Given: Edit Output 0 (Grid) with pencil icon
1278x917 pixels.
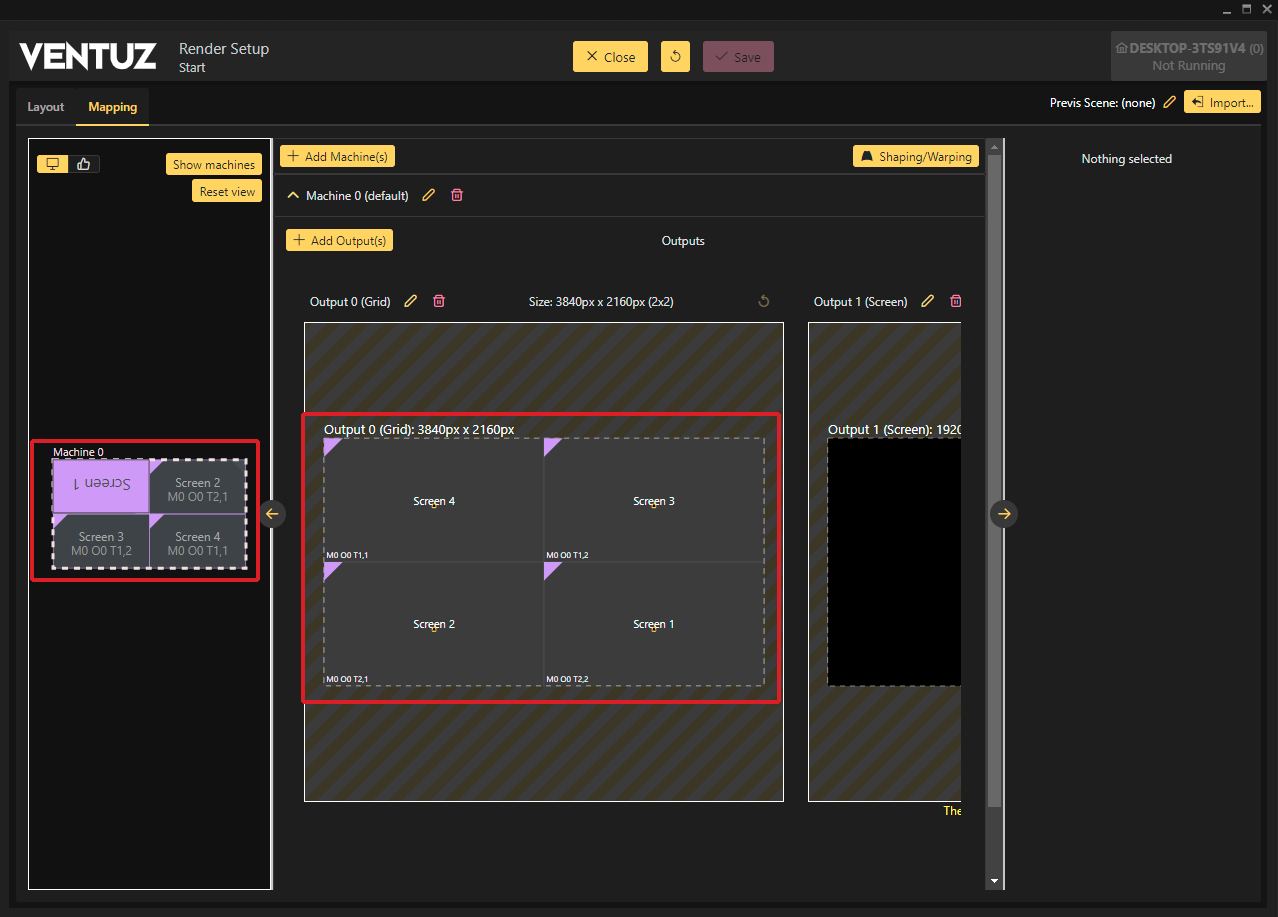Looking at the screenshot, I should 410,301.
